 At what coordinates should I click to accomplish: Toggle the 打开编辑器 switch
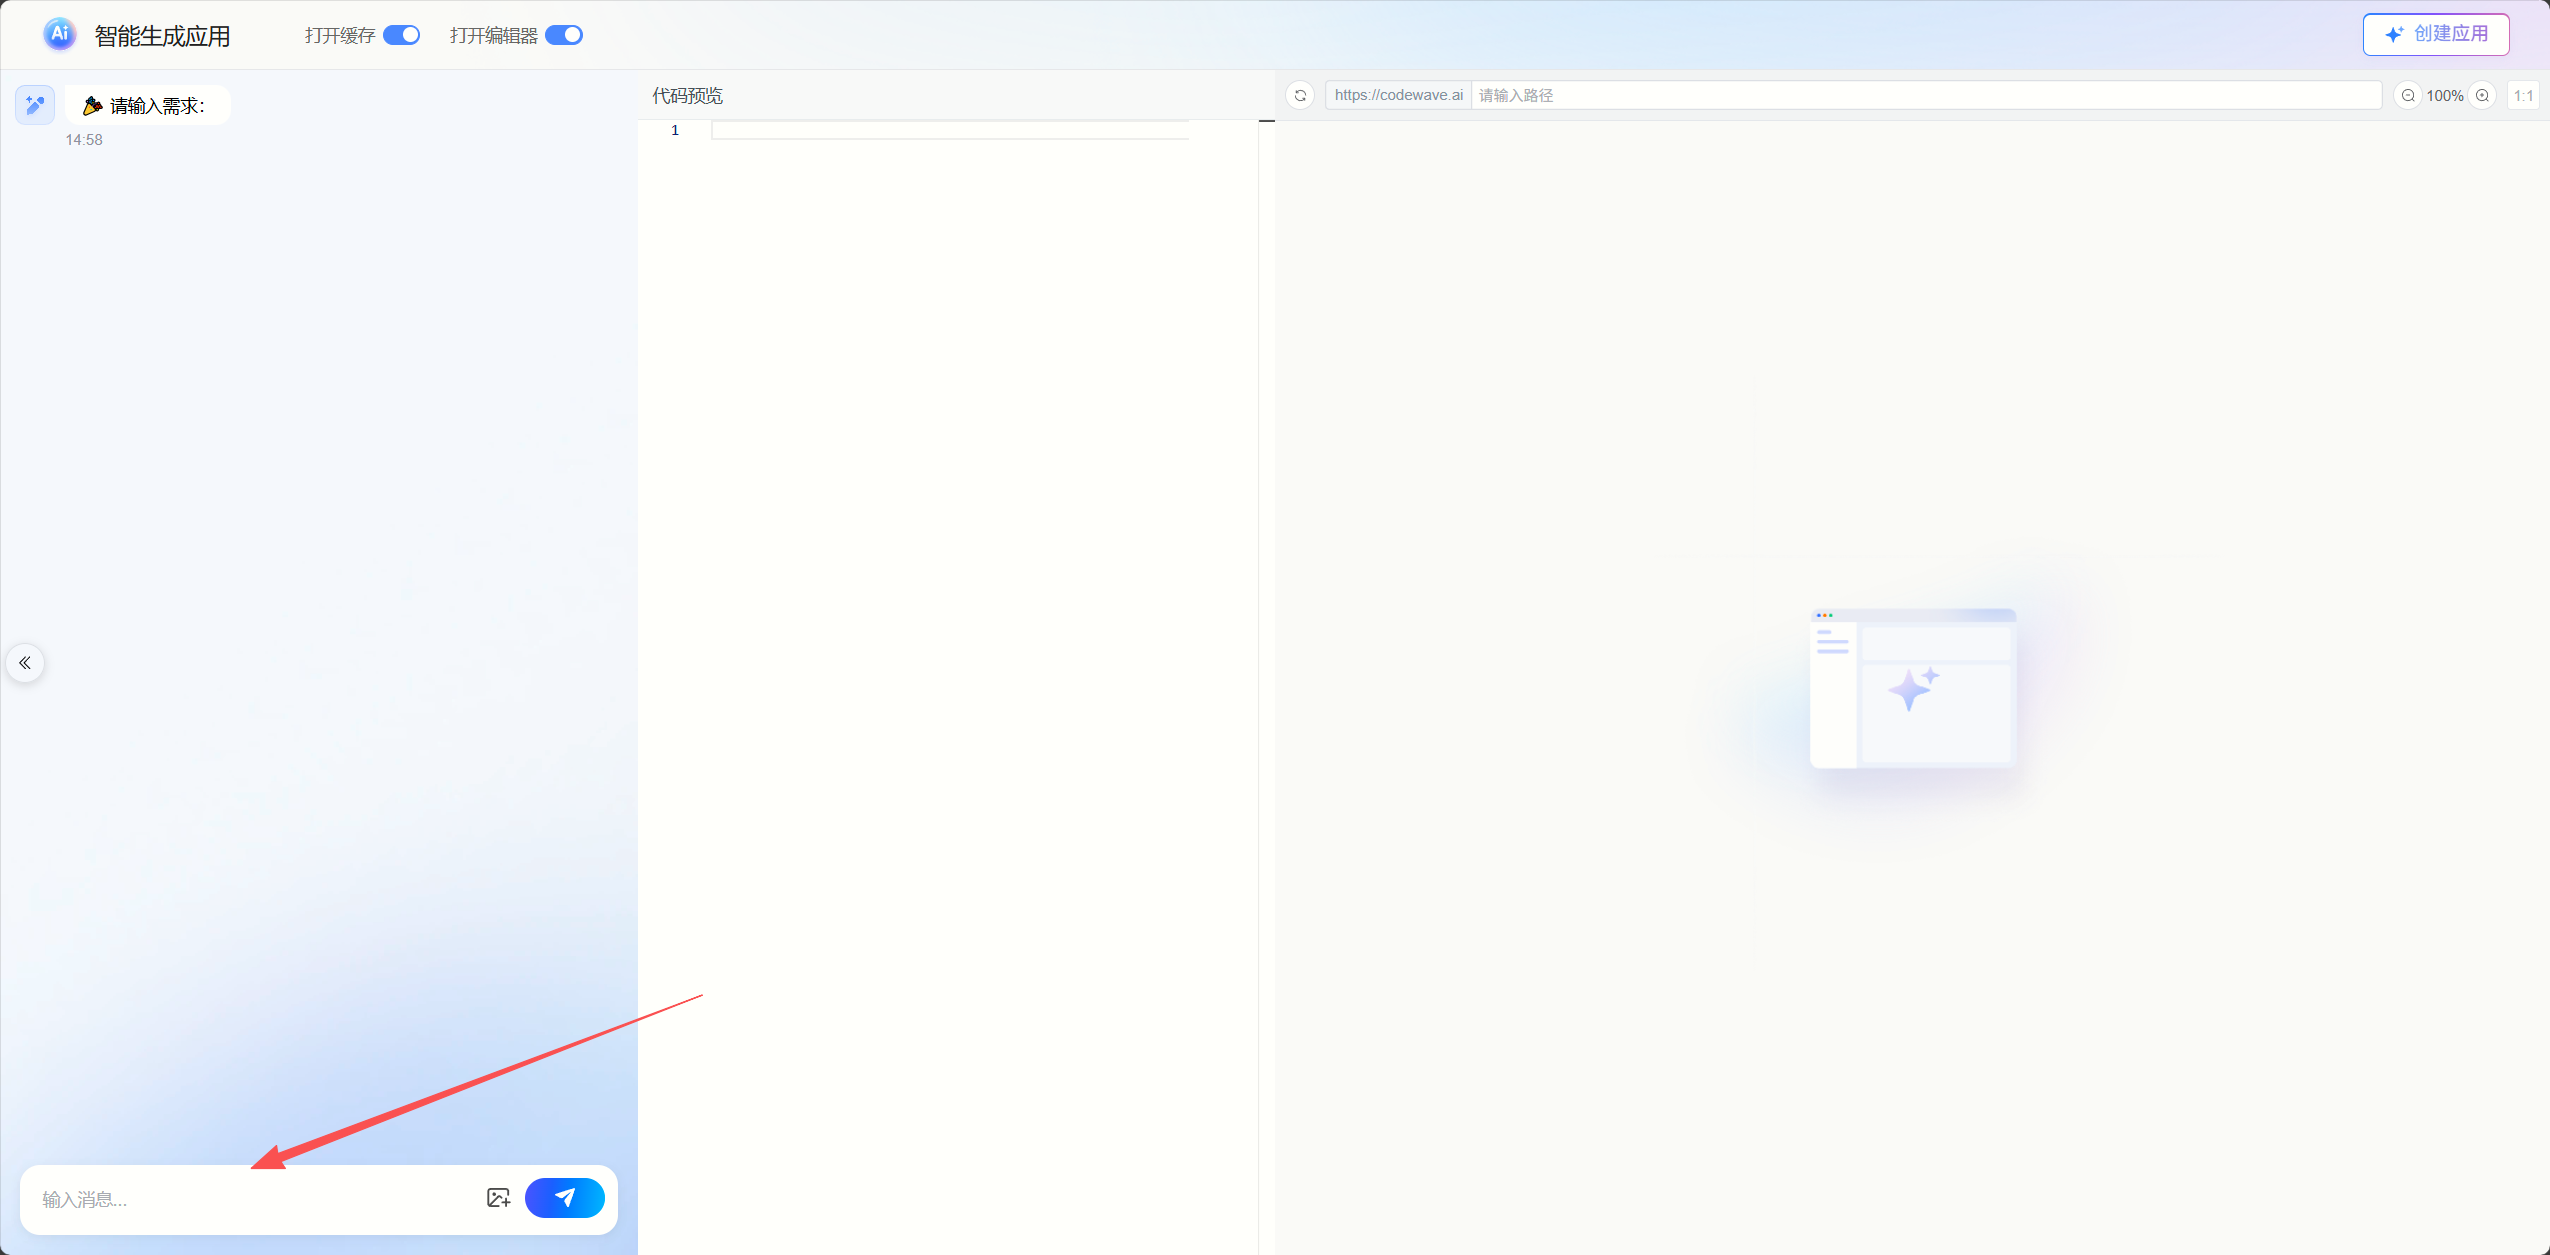(x=564, y=35)
